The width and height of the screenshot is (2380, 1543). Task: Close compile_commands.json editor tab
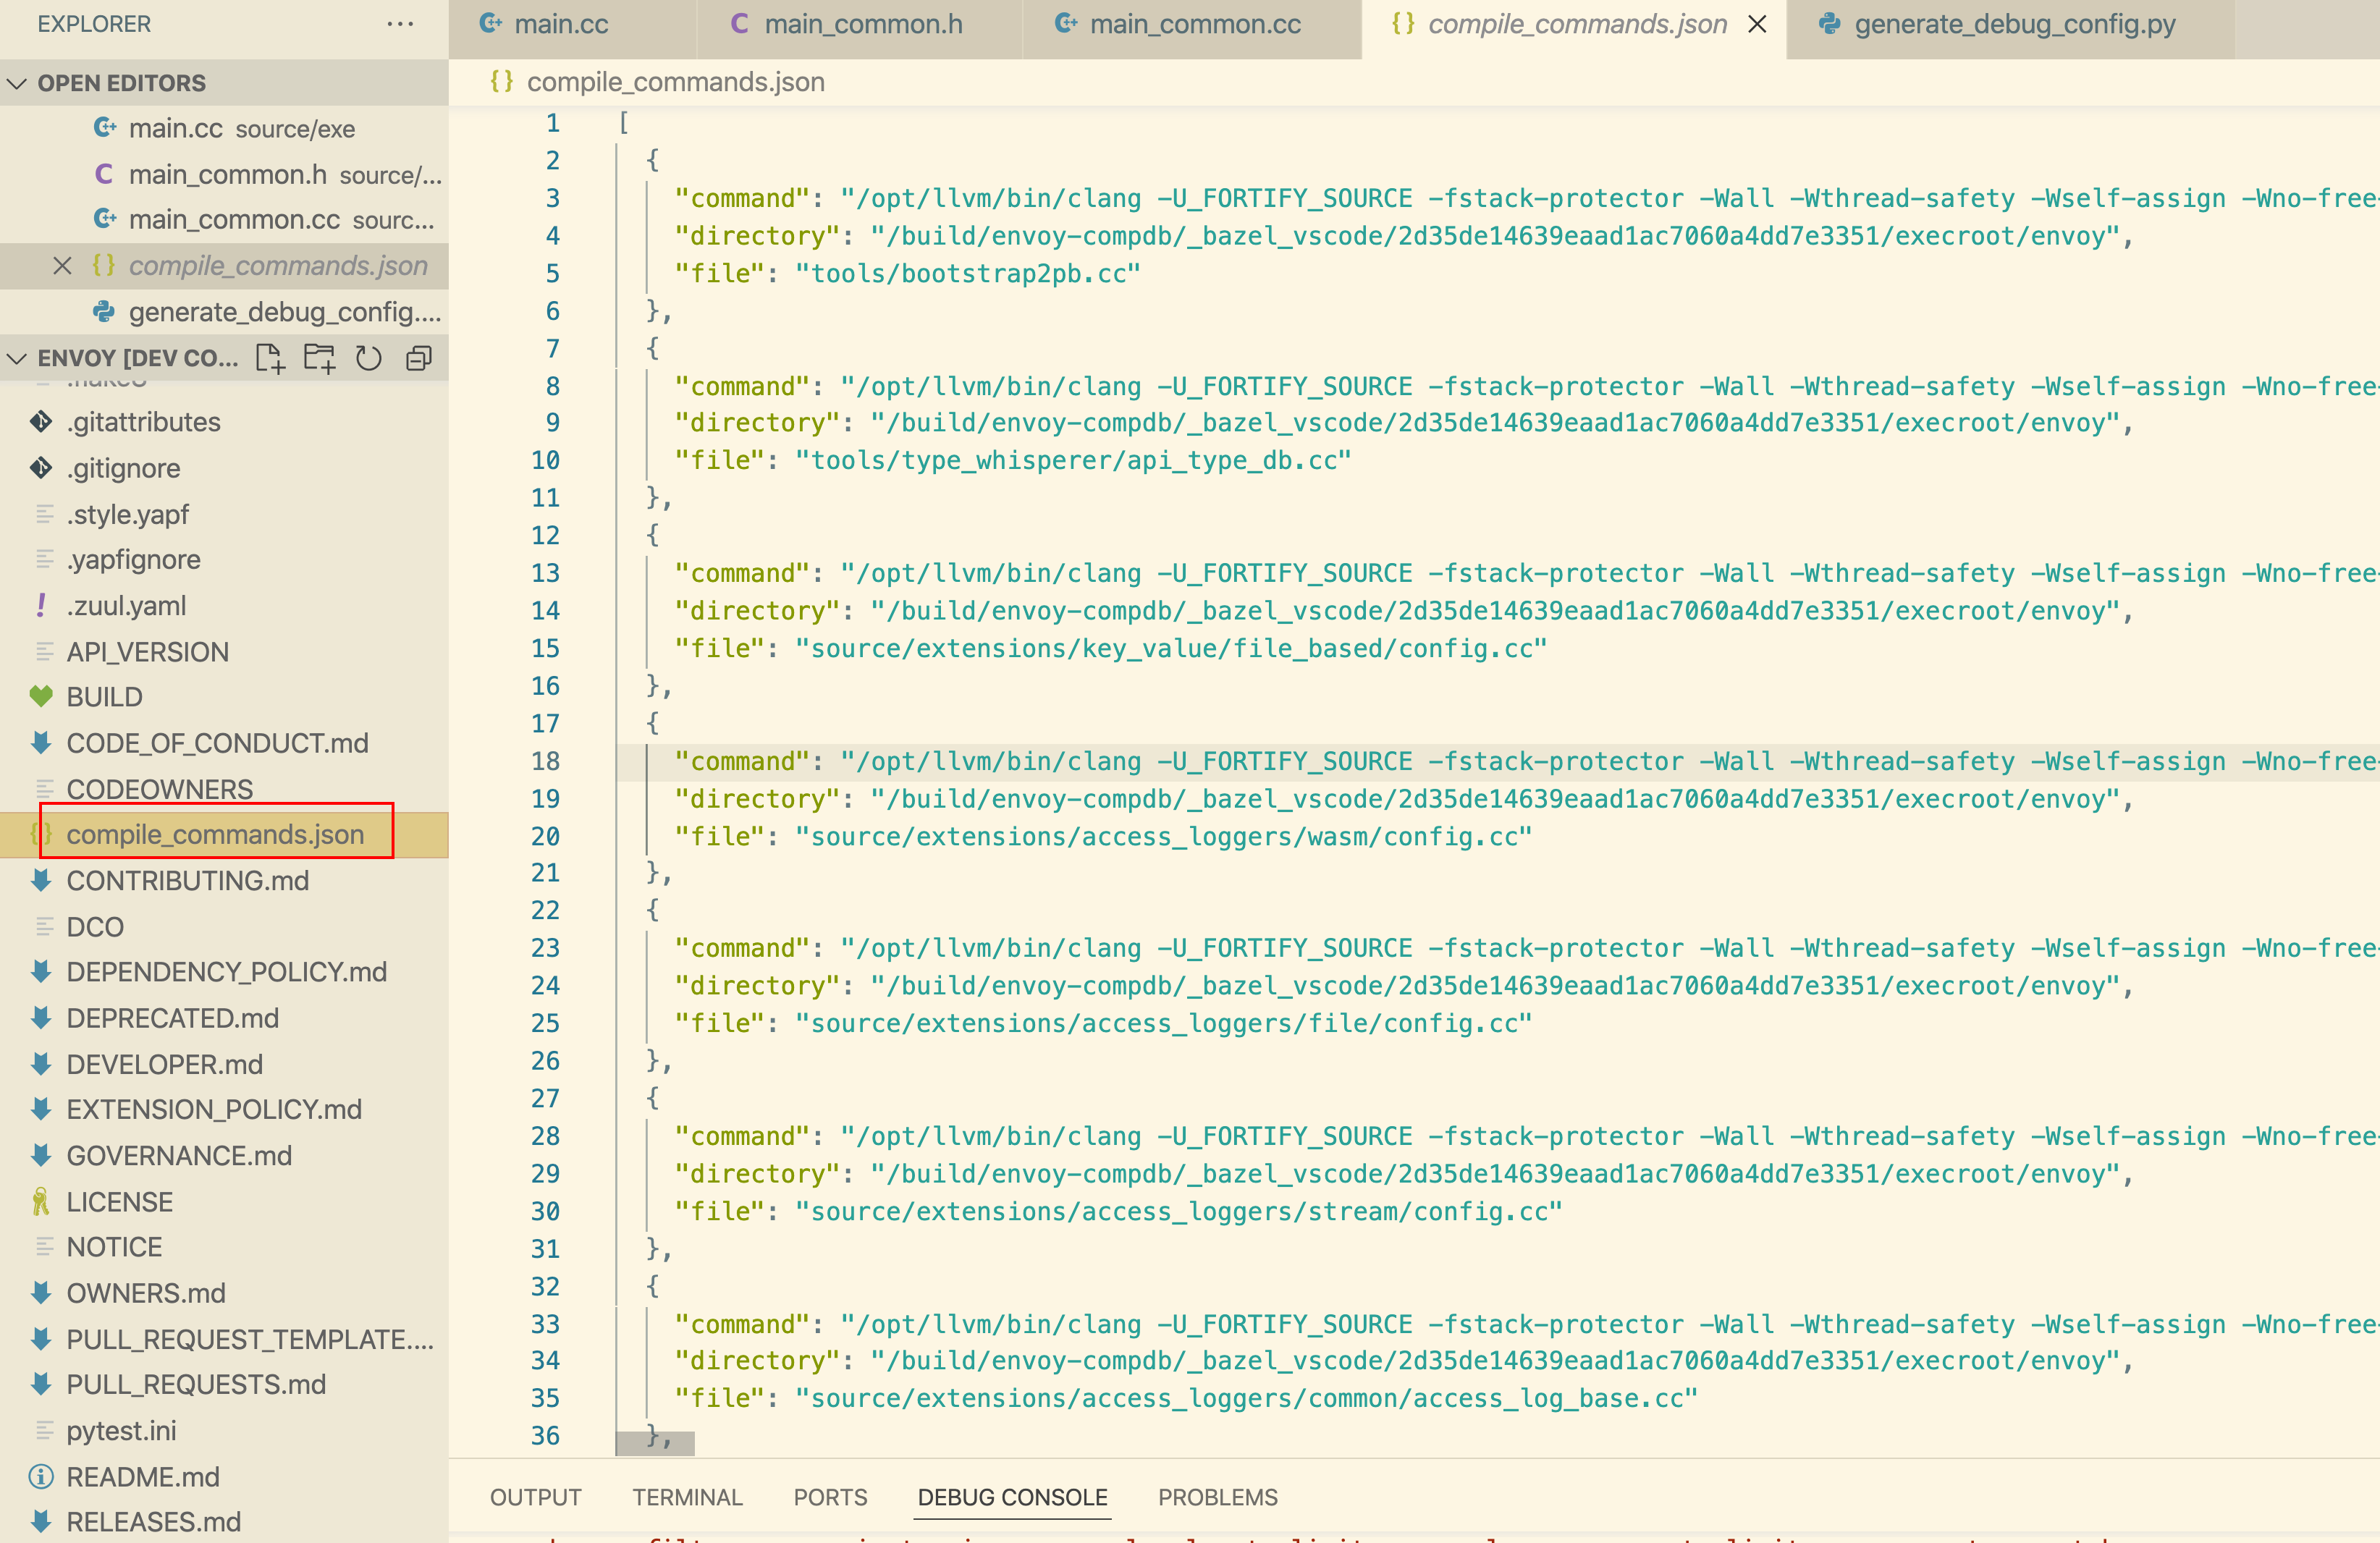pyautogui.click(x=1757, y=24)
